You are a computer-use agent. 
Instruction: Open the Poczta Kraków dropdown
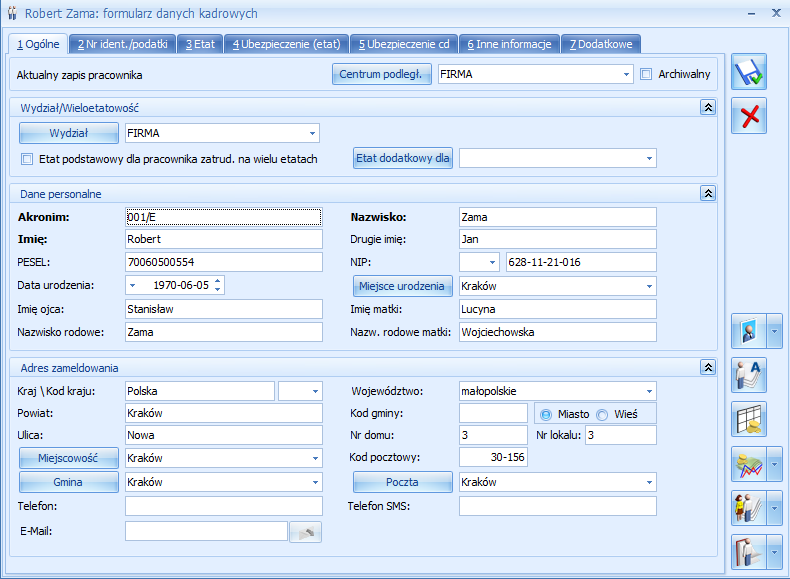[649, 482]
